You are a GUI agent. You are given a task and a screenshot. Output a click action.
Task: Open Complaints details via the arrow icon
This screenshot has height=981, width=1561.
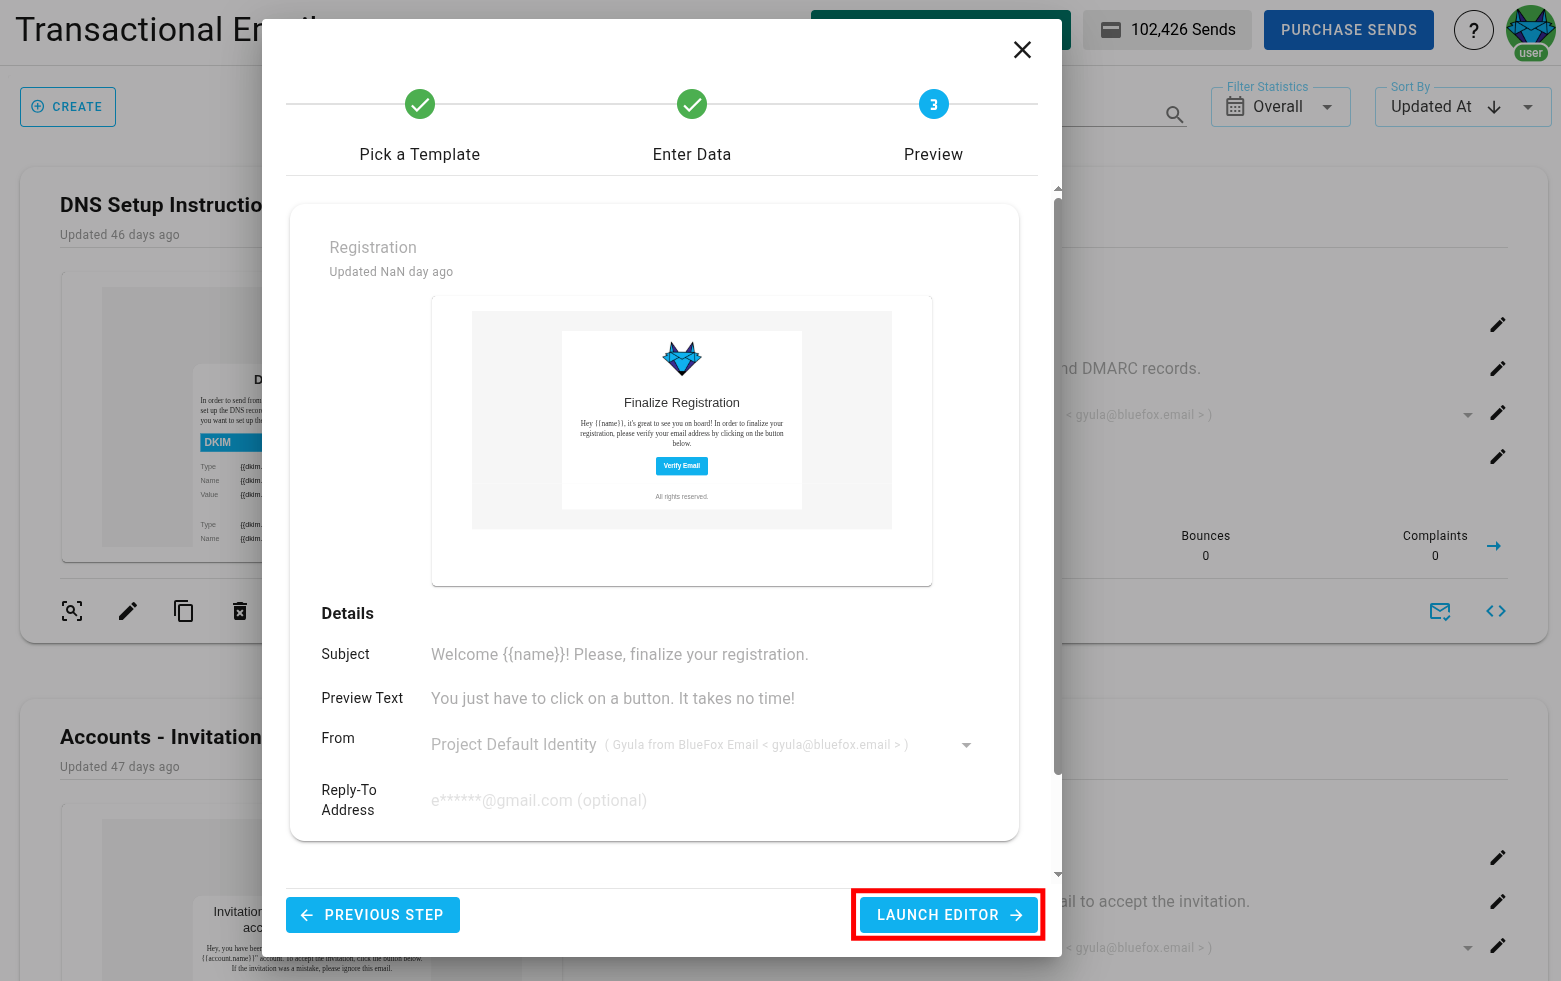click(x=1494, y=546)
